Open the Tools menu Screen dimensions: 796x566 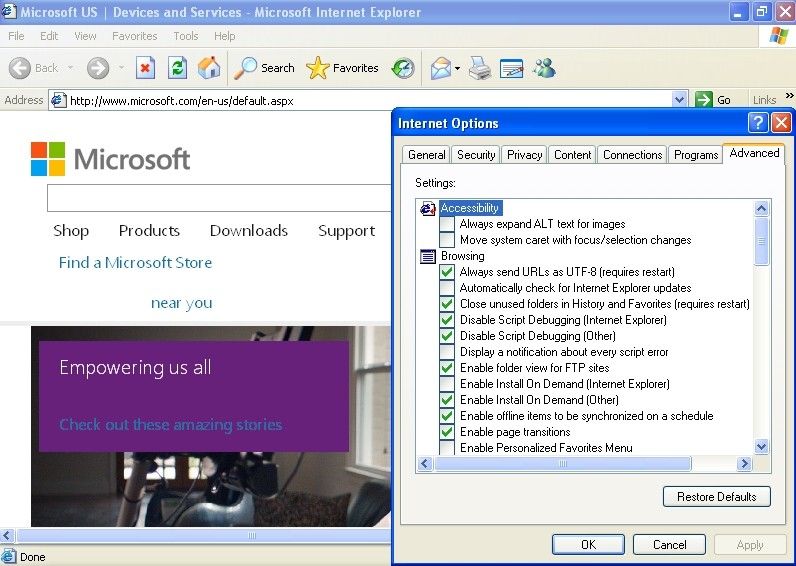pos(185,36)
